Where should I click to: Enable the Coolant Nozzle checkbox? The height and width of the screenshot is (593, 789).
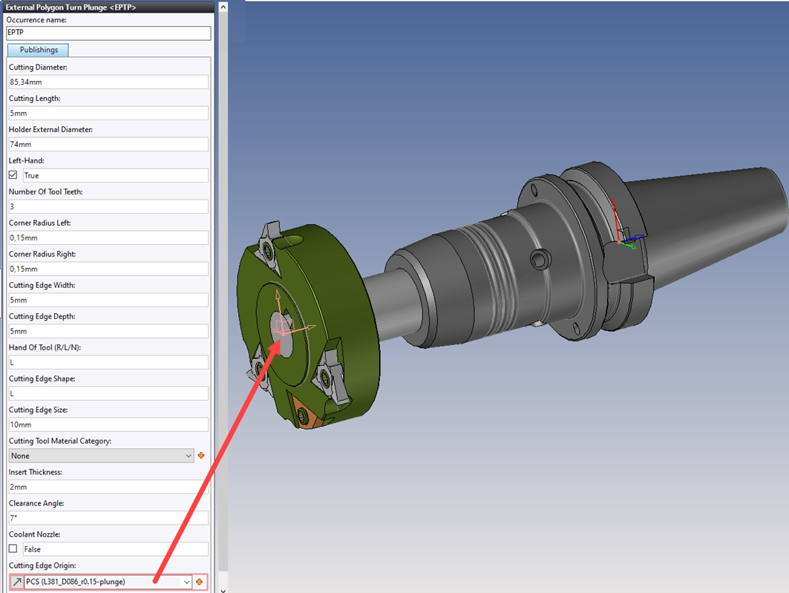[x=13, y=549]
